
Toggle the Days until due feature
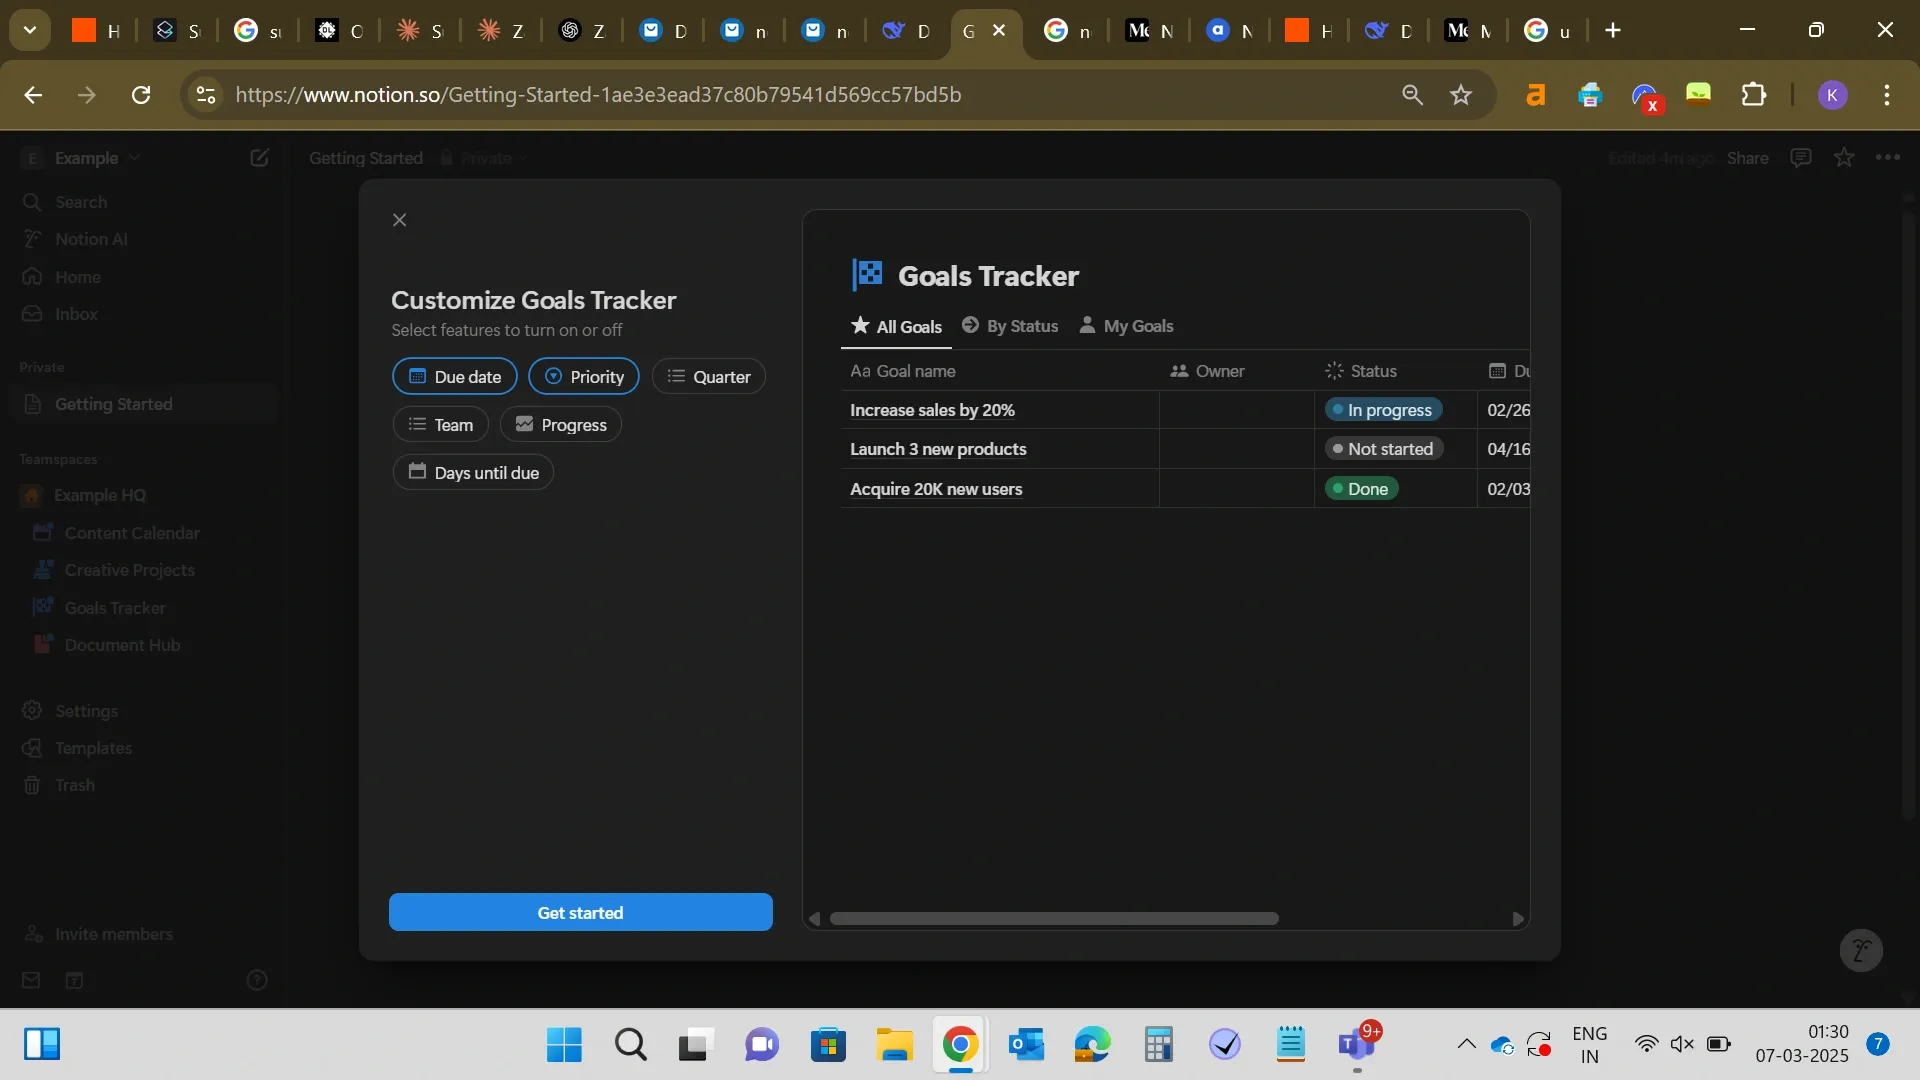pyautogui.click(x=474, y=471)
